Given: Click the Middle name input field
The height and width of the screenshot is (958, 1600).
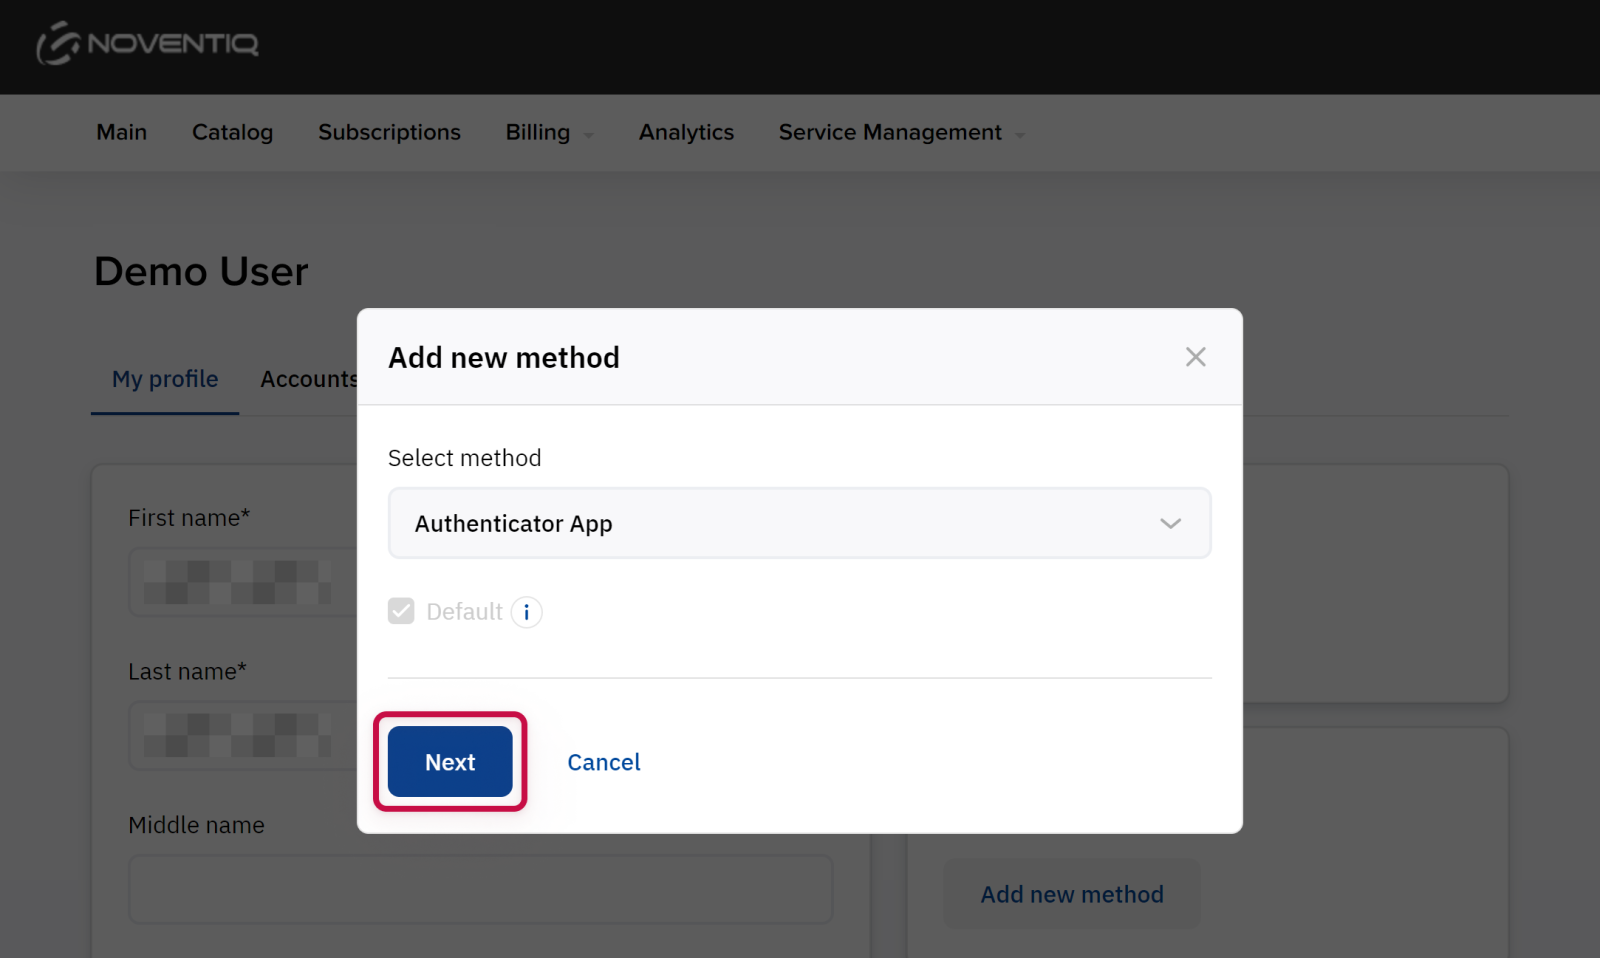Looking at the screenshot, I should click(480, 889).
